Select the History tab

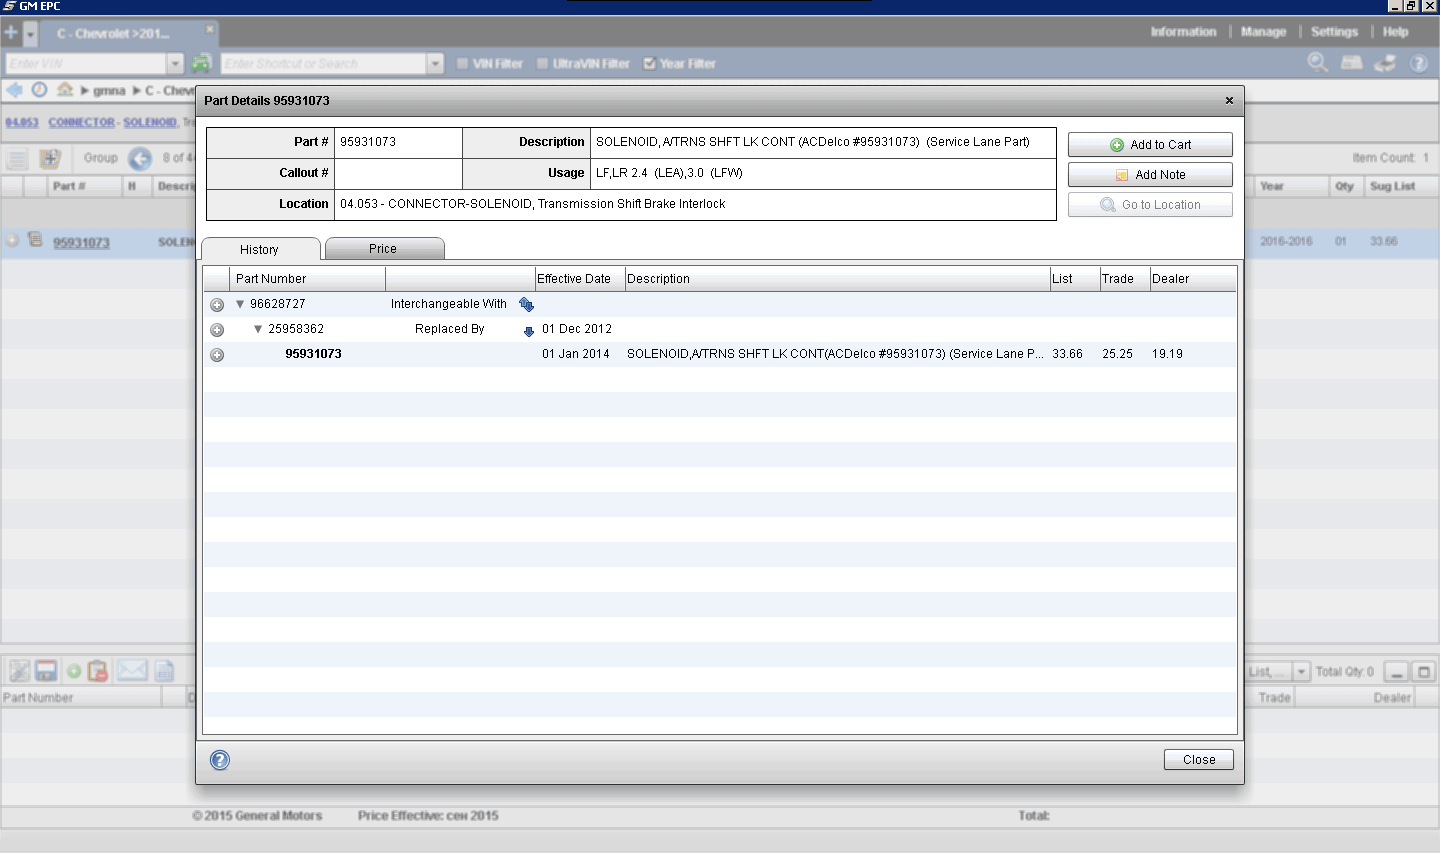(260, 250)
